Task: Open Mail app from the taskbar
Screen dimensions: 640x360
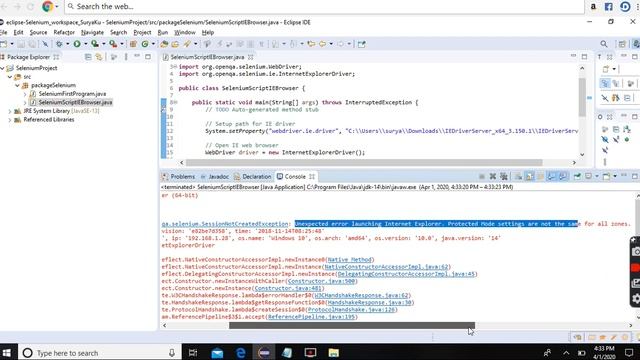Action: [217, 352]
